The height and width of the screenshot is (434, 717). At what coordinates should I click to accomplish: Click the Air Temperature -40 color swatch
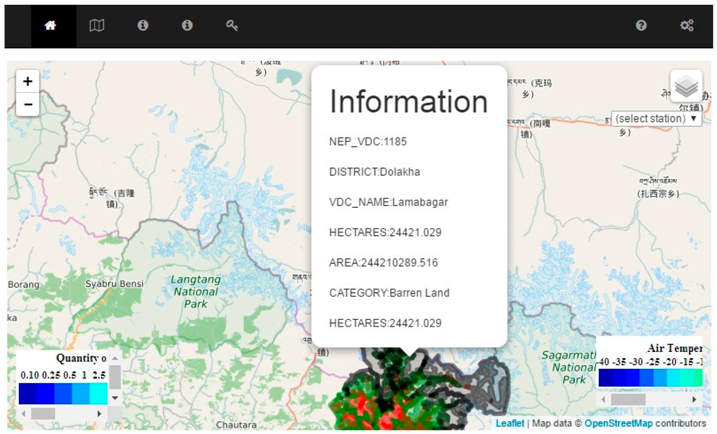click(608, 378)
